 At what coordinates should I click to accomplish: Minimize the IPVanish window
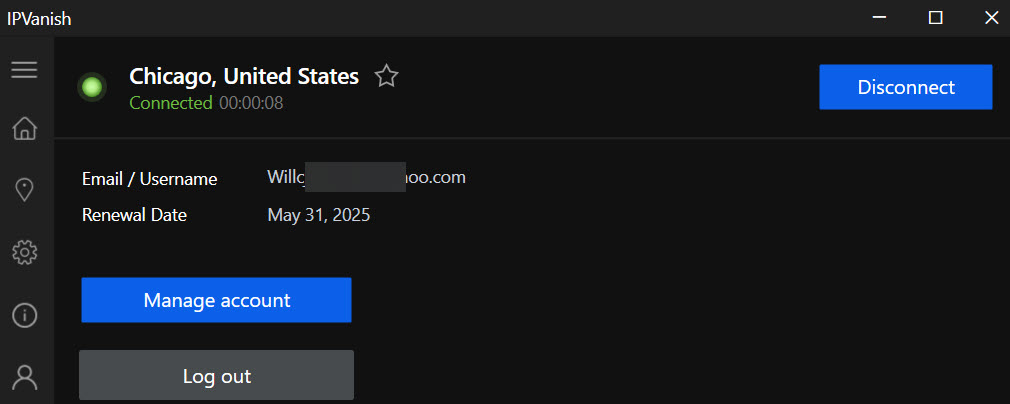[x=880, y=17]
